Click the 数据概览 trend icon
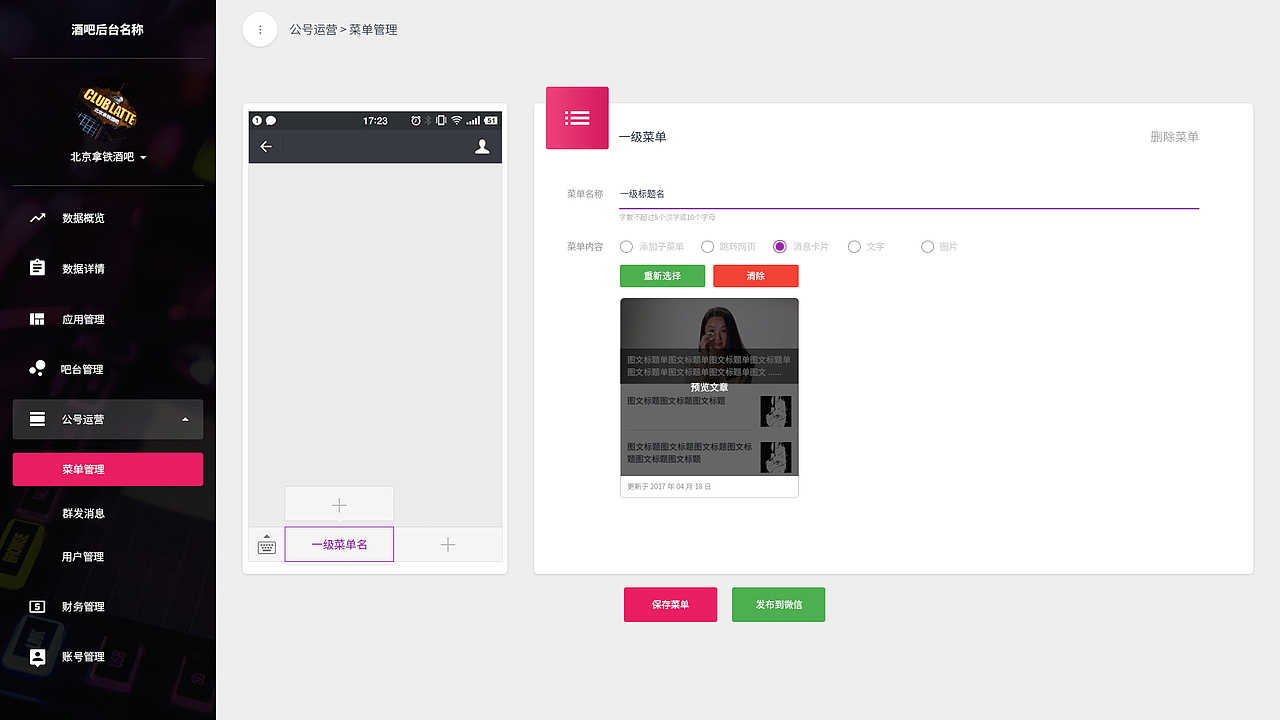The image size is (1280, 720). point(37,218)
